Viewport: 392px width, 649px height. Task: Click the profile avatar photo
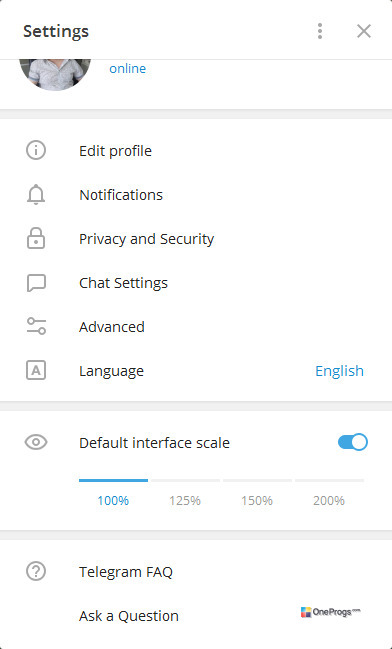click(x=55, y=75)
